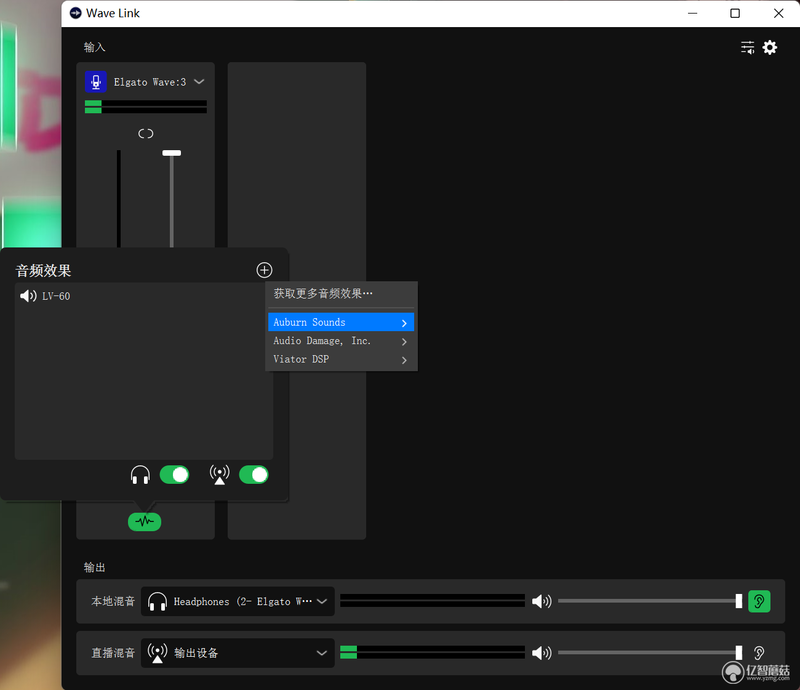The width and height of the screenshot is (800, 690).
Task: Click the local mix output volume slider handle
Action: click(x=738, y=601)
